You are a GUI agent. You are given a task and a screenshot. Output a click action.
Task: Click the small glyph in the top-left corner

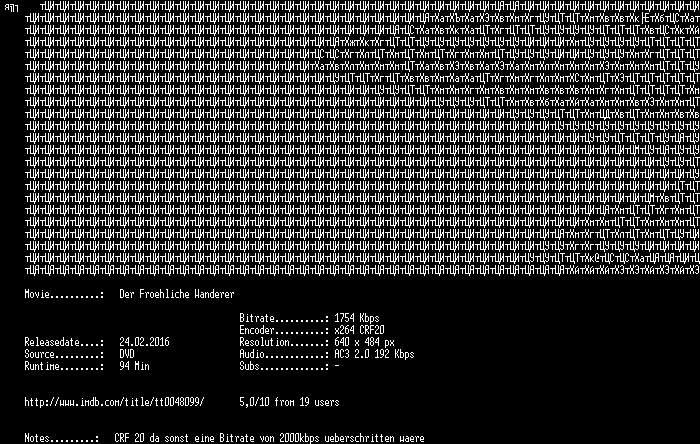11,8
